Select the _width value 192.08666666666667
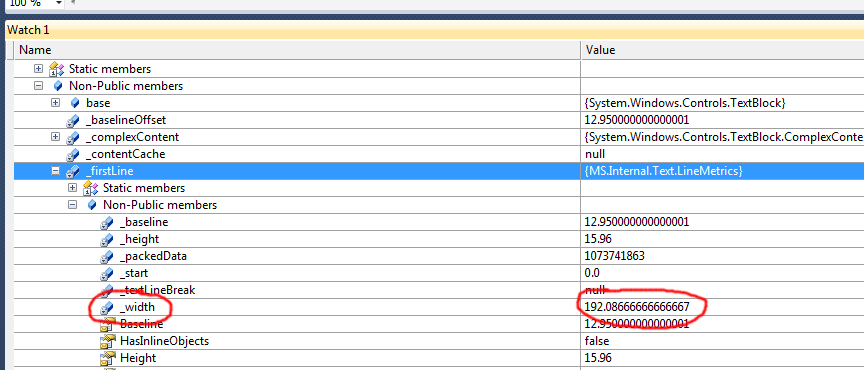 coord(637,306)
